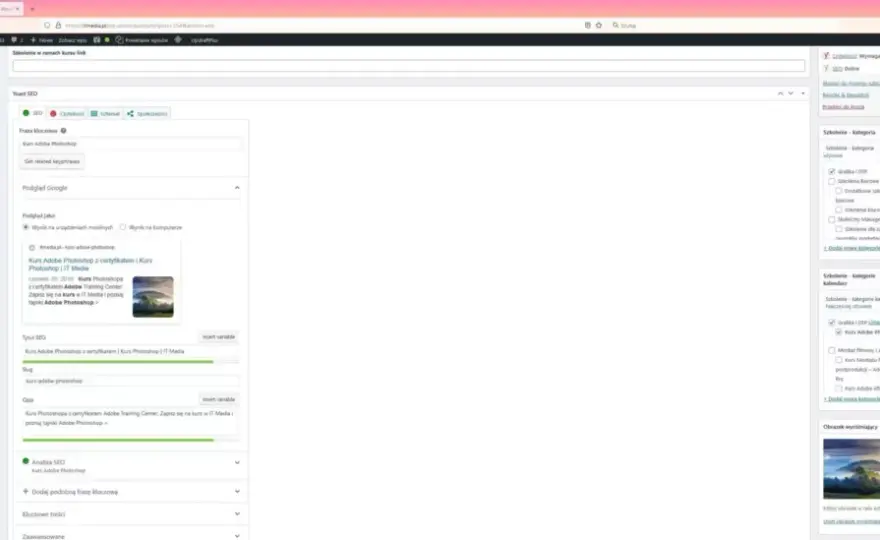Toggle the Yoast SEO panel collapse triangle
This screenshot has width=880, height=540.
[803, 93]
